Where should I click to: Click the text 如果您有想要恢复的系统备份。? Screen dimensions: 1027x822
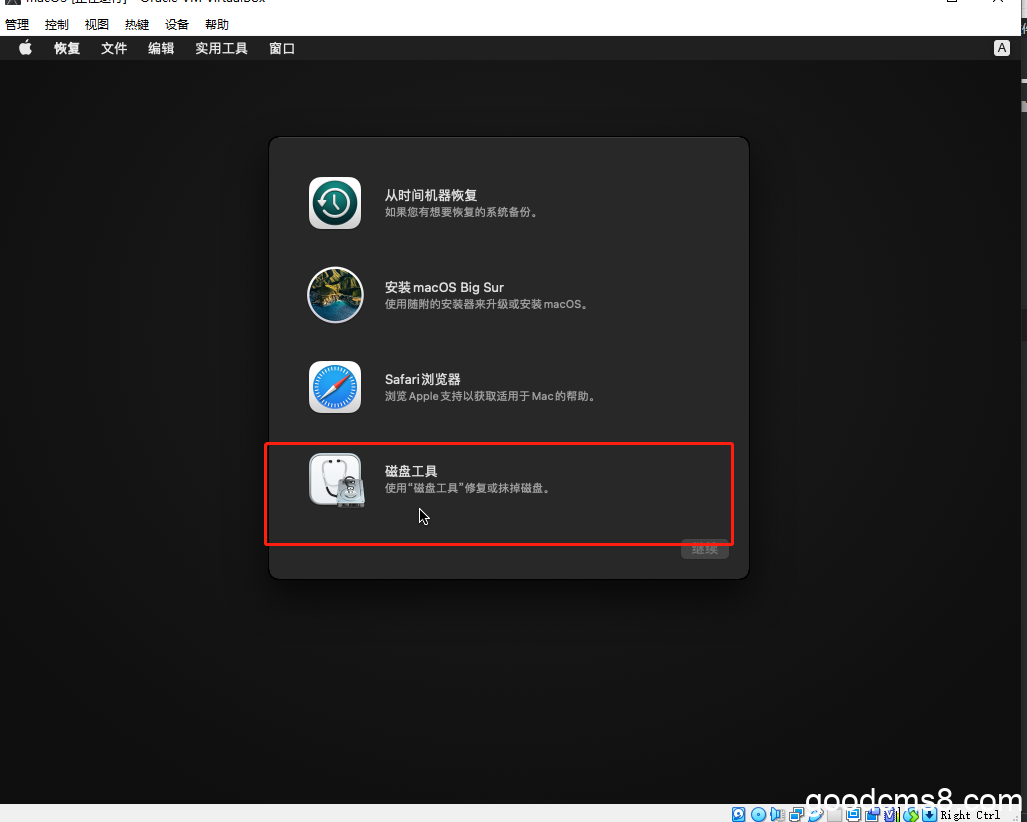click(462, 212)
